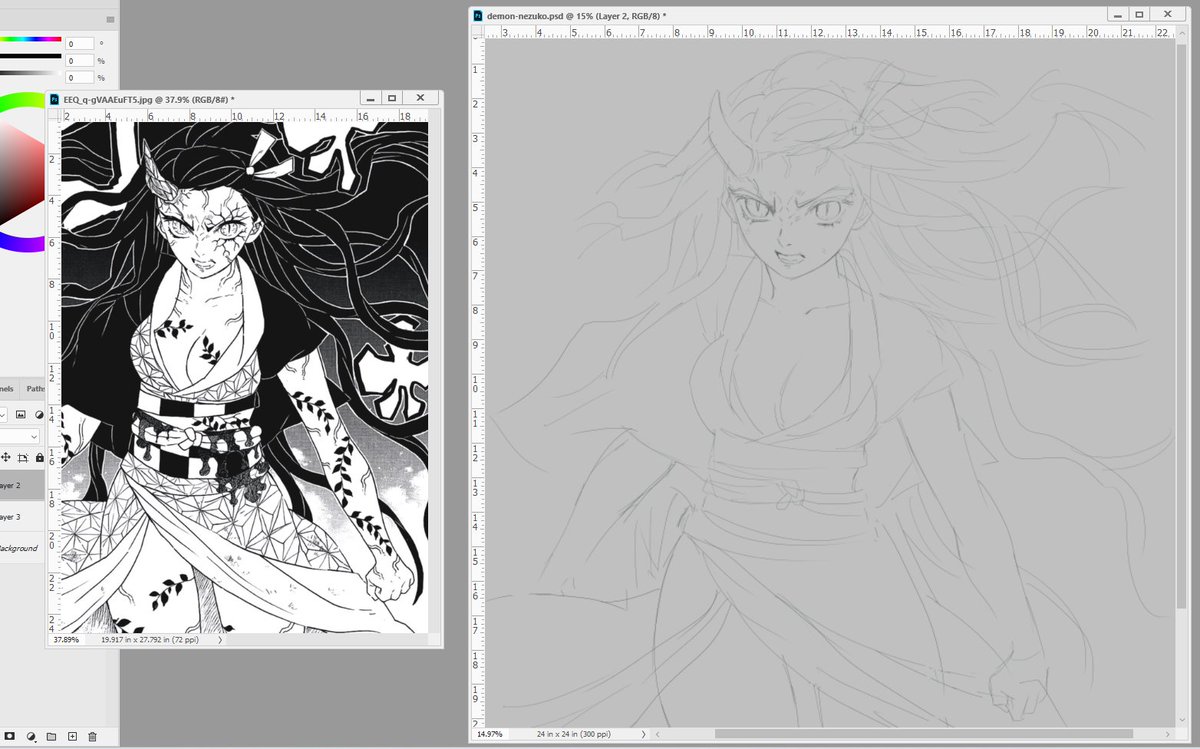Maximize the EEQ_q-gVAAEuFT5.jpg window
Screen dimensions: 1200x749
(392, 98)
